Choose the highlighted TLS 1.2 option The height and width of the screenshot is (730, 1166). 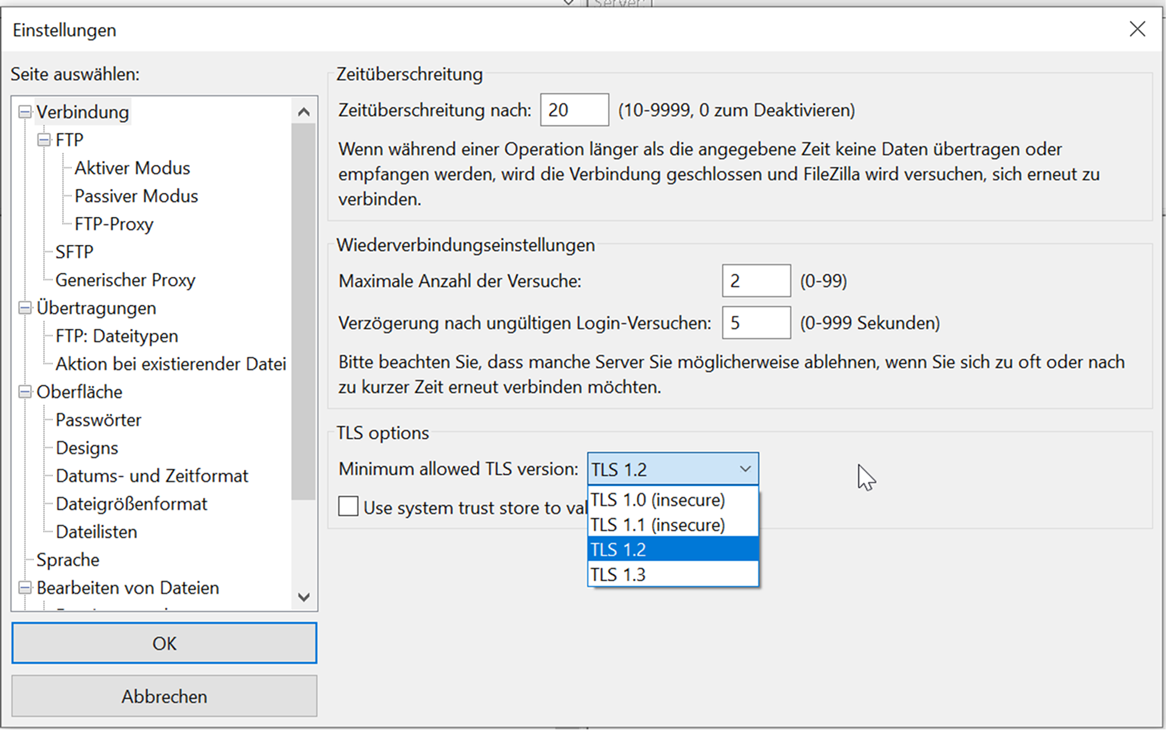(x=673, y=549)
